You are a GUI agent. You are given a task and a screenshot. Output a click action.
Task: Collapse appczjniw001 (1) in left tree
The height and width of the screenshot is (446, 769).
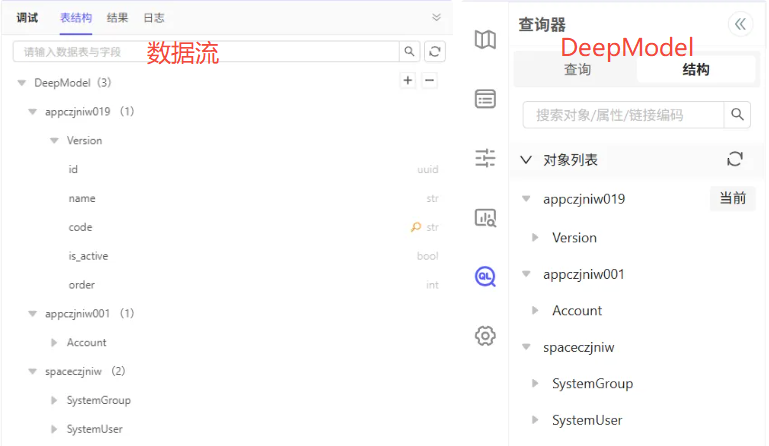pyautogui.click(x=32, y=314)
